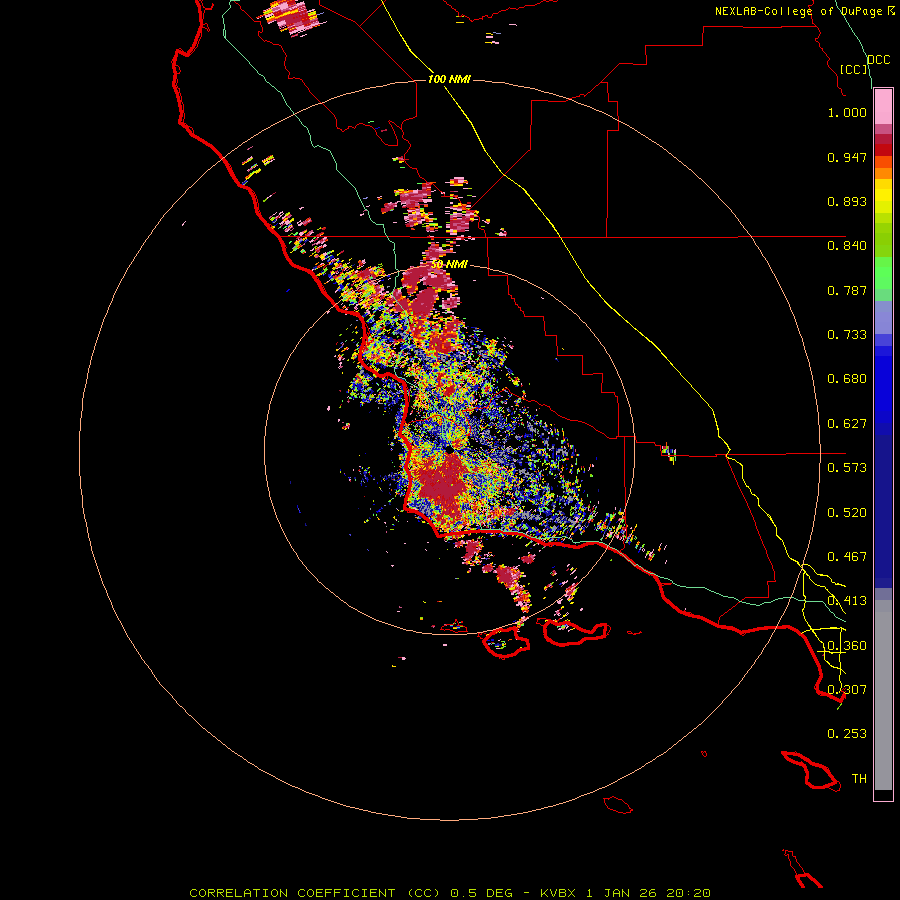
Task: Click the 100 NMI range ring label
Action: [449, 79]
